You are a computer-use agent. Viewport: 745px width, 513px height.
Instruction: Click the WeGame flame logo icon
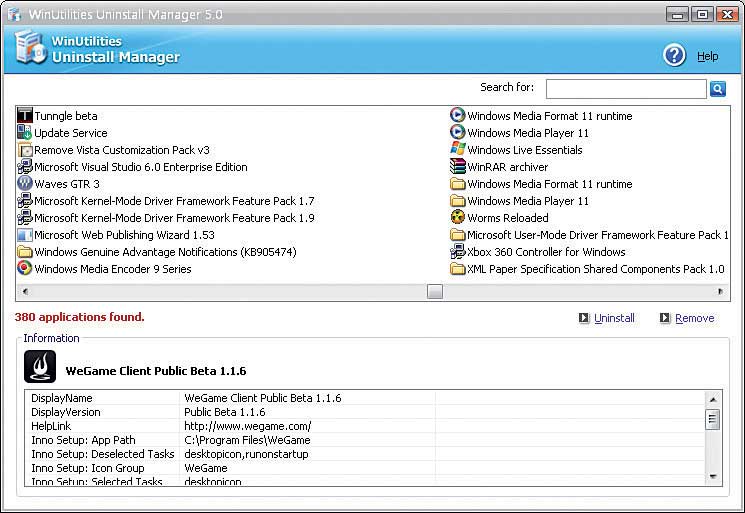click(40, 367)
